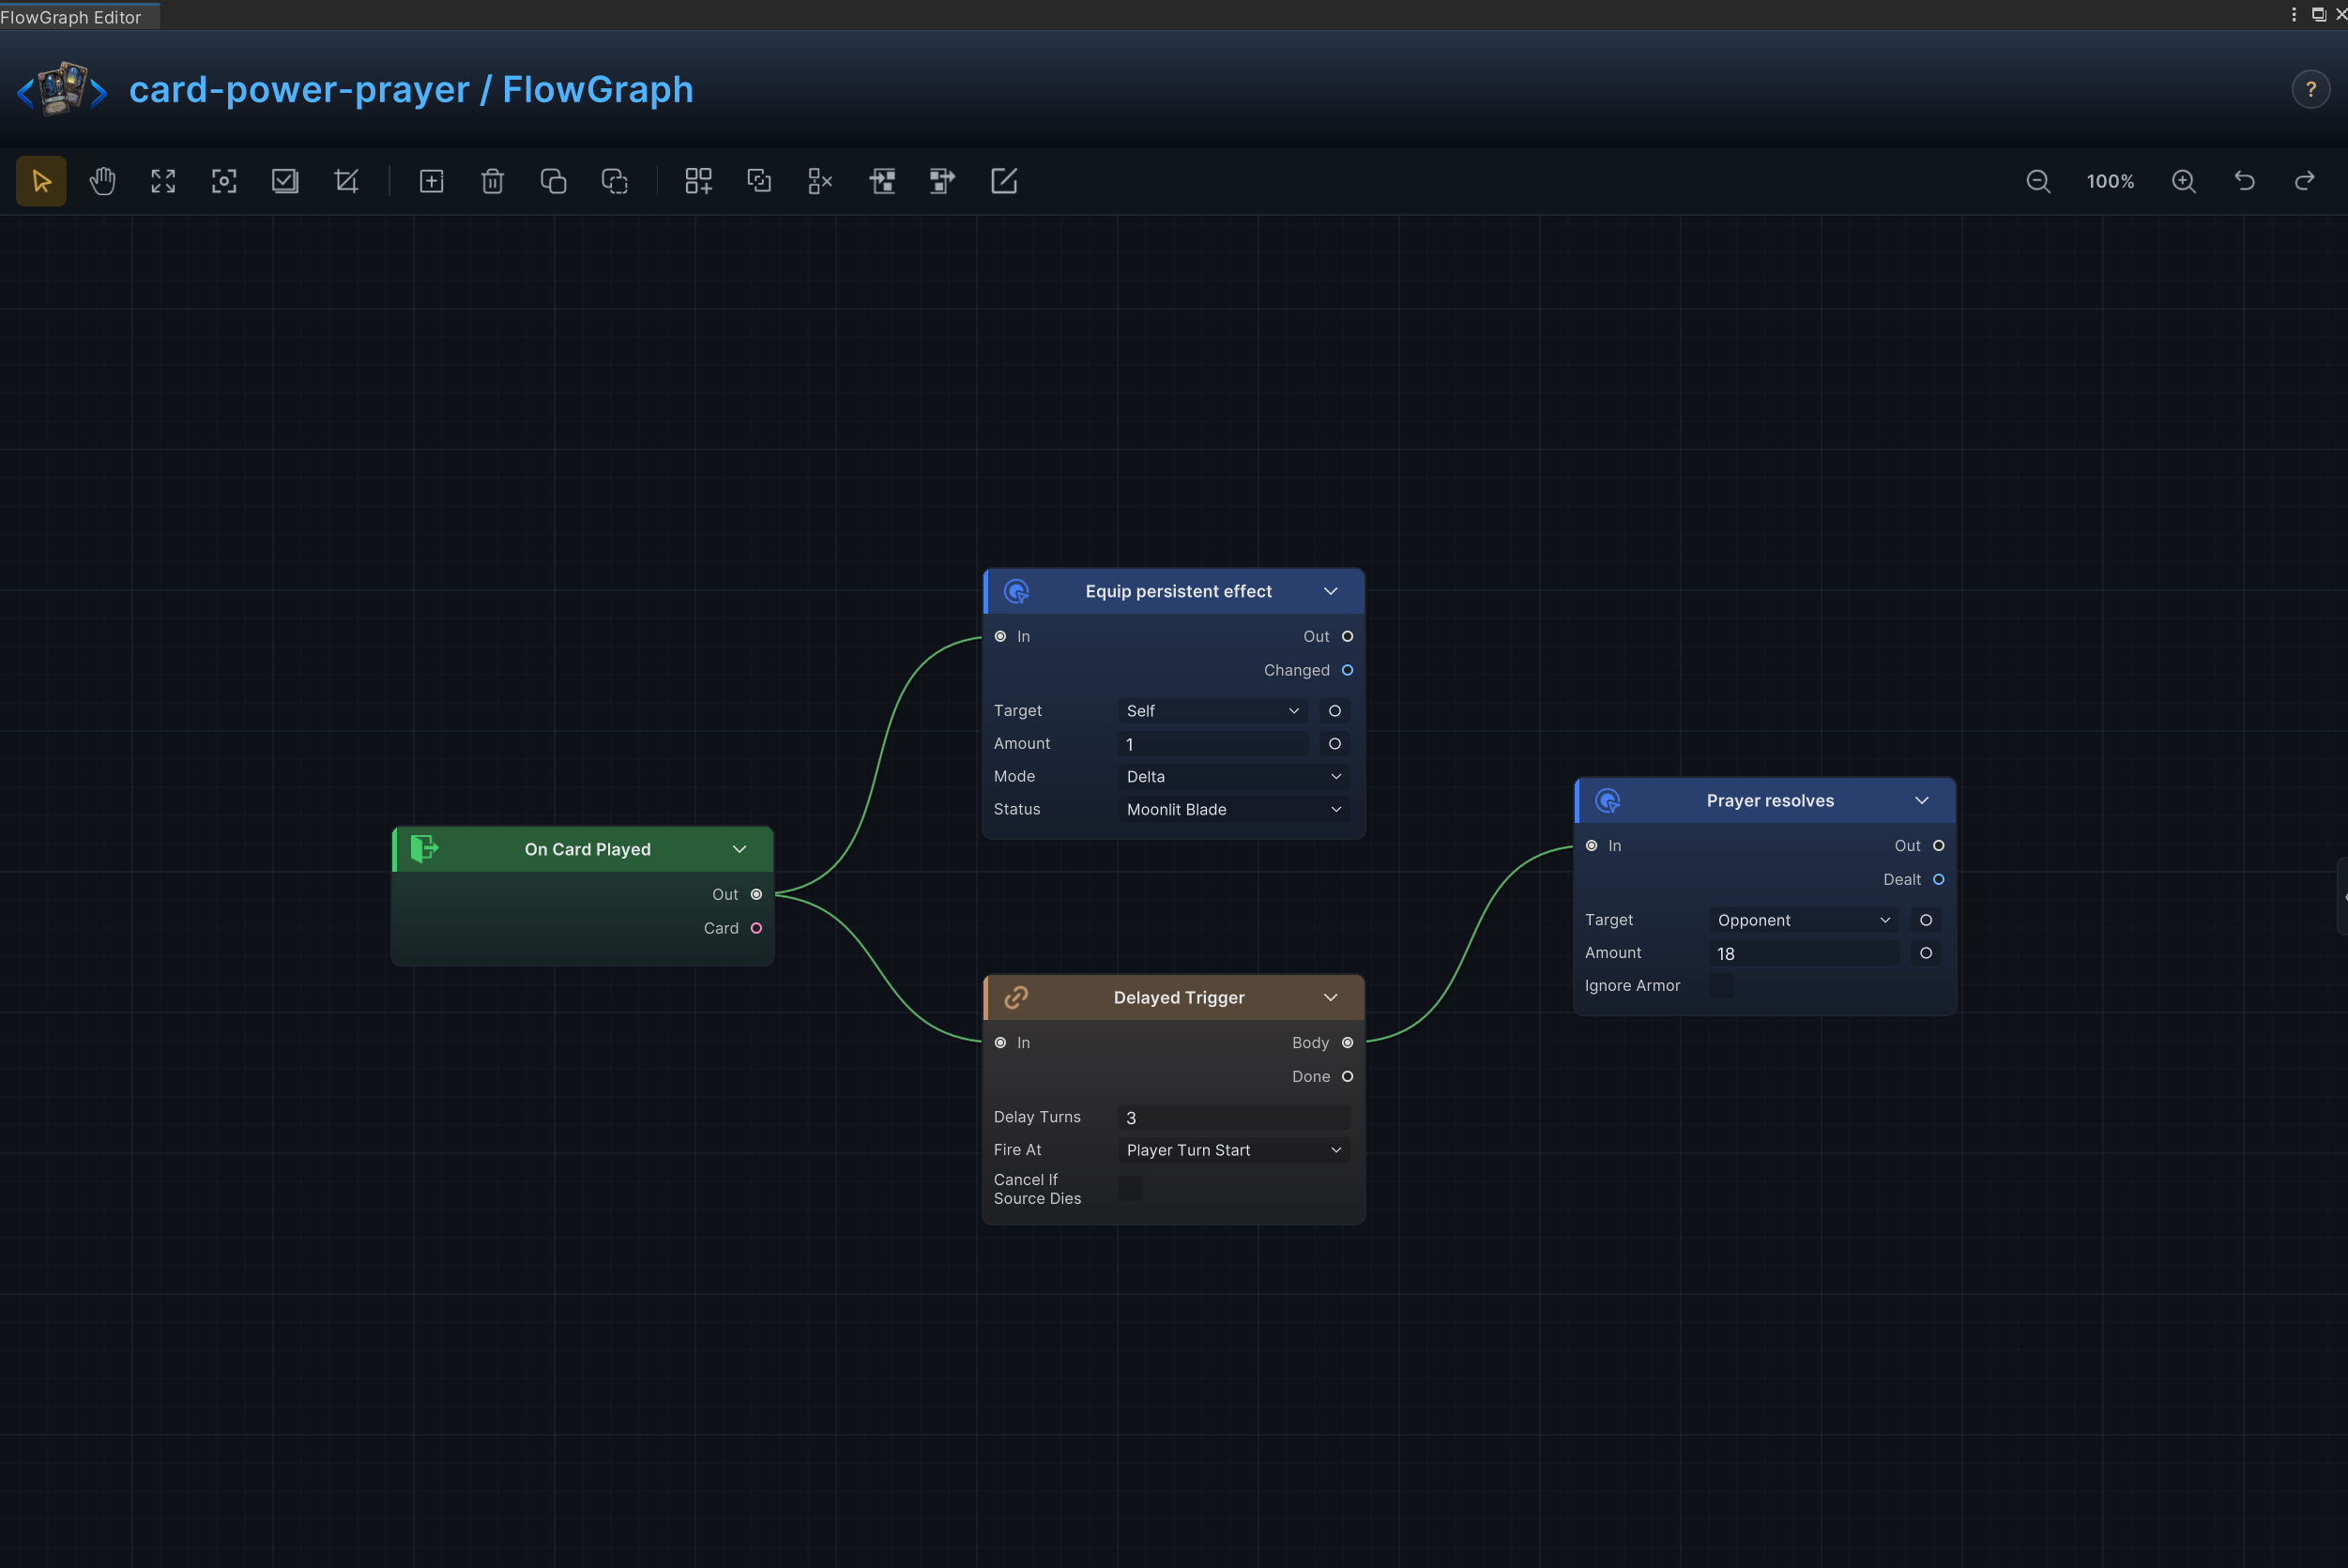
Task: Open the Fire At dropdown
Action: 1233,1150
